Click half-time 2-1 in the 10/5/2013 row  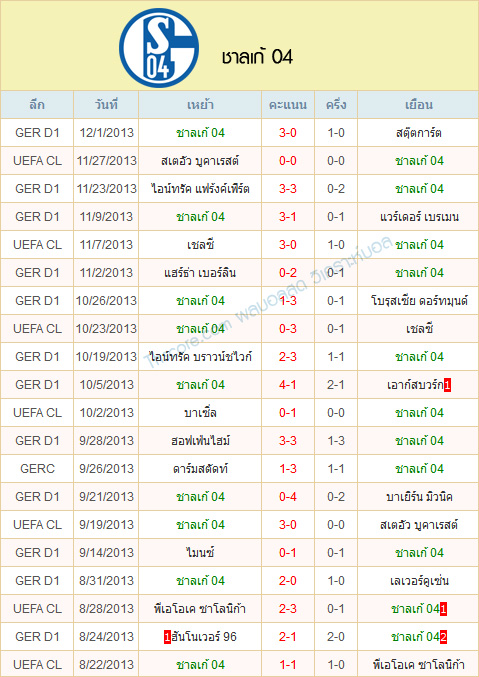336,385
